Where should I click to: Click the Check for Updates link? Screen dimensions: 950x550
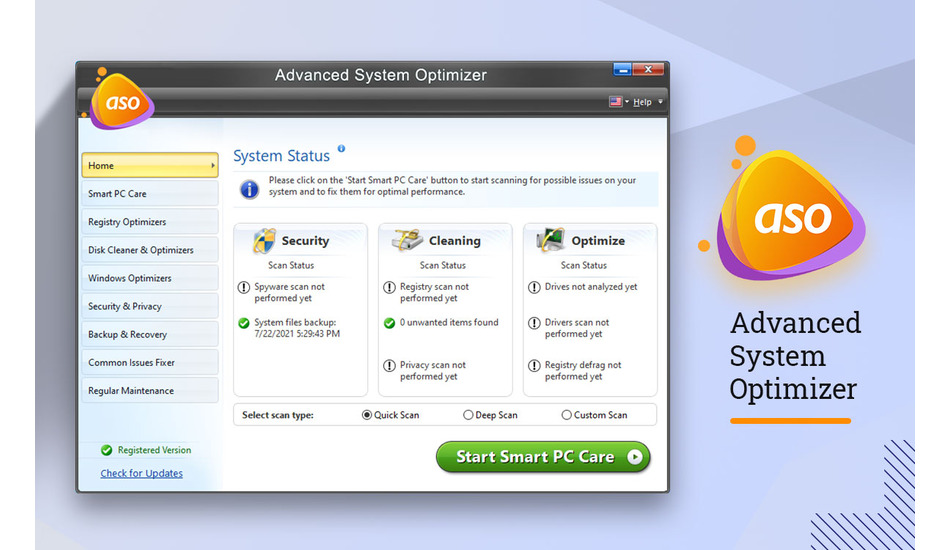[141, 473]
